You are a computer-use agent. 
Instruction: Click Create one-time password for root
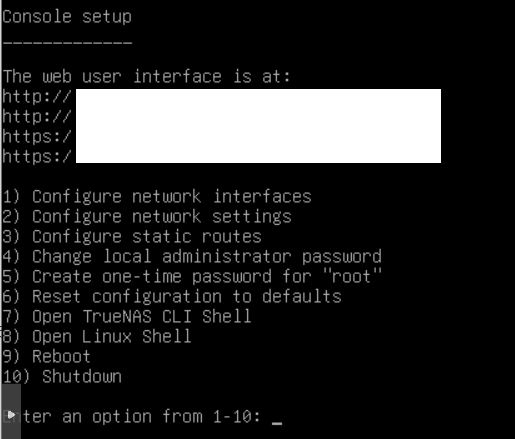[192, 276]
